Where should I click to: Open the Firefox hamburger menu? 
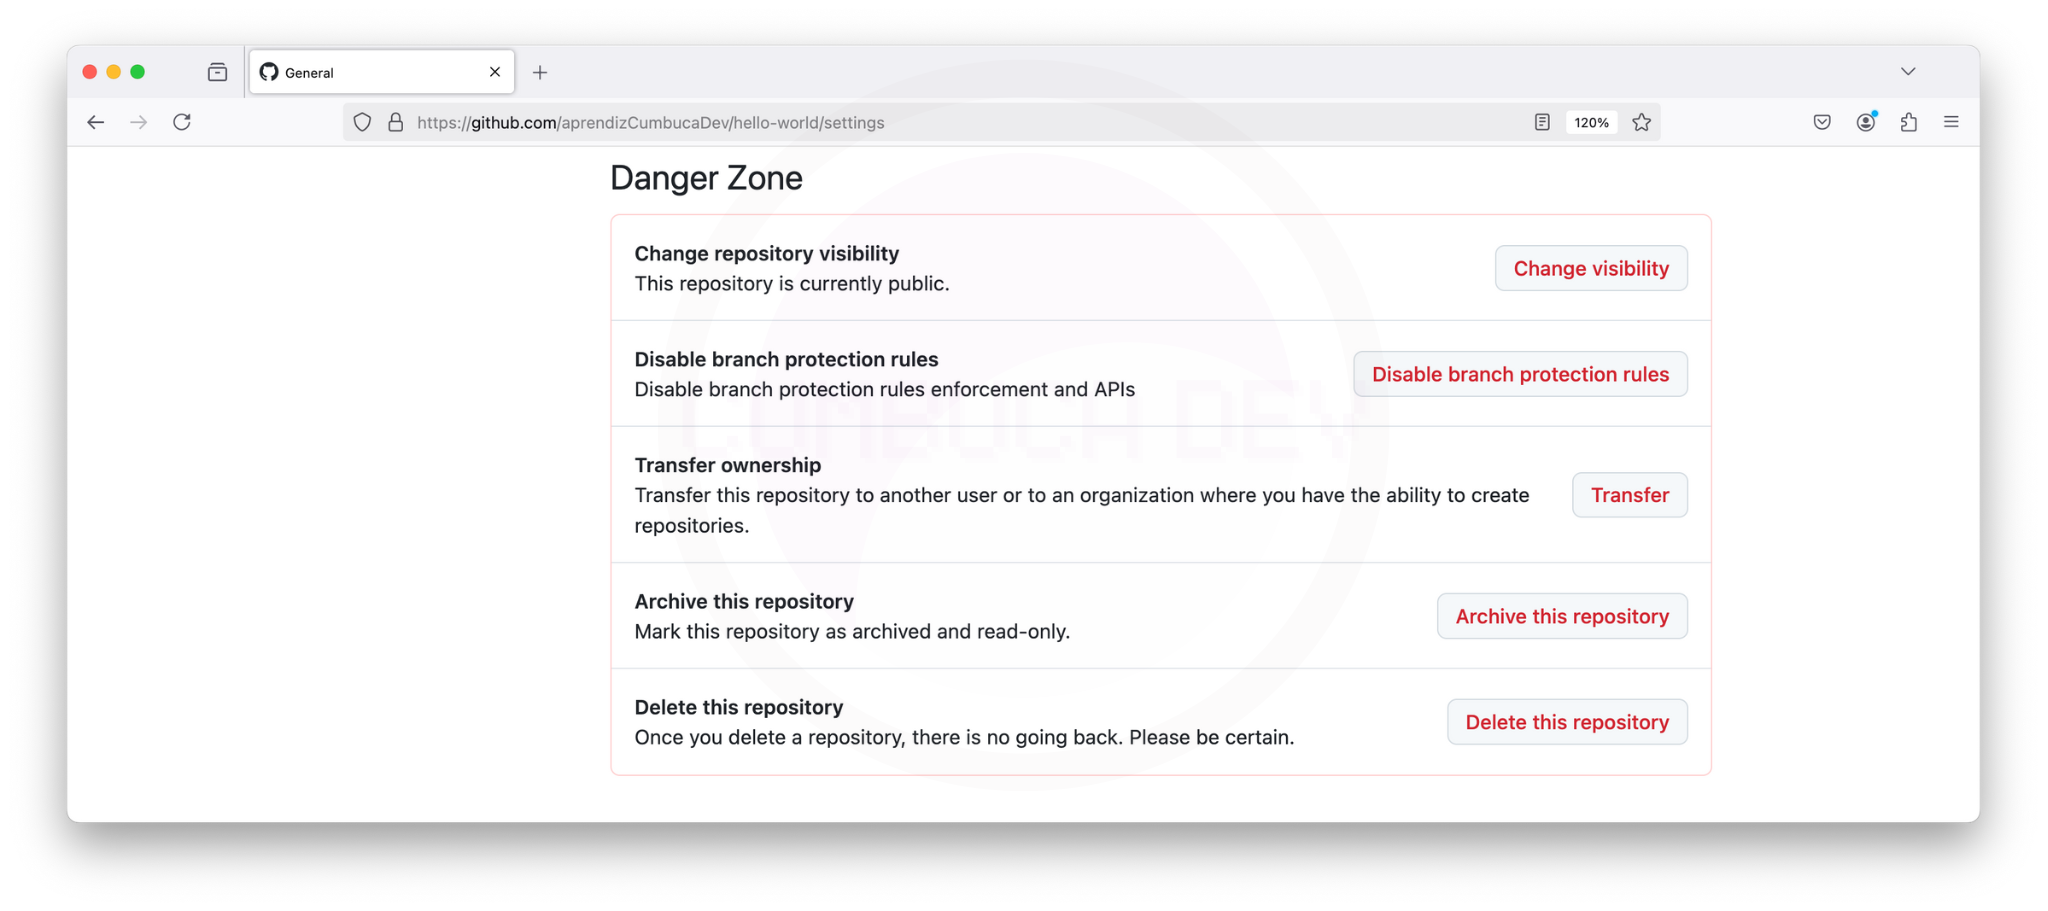coord(1951,122)
